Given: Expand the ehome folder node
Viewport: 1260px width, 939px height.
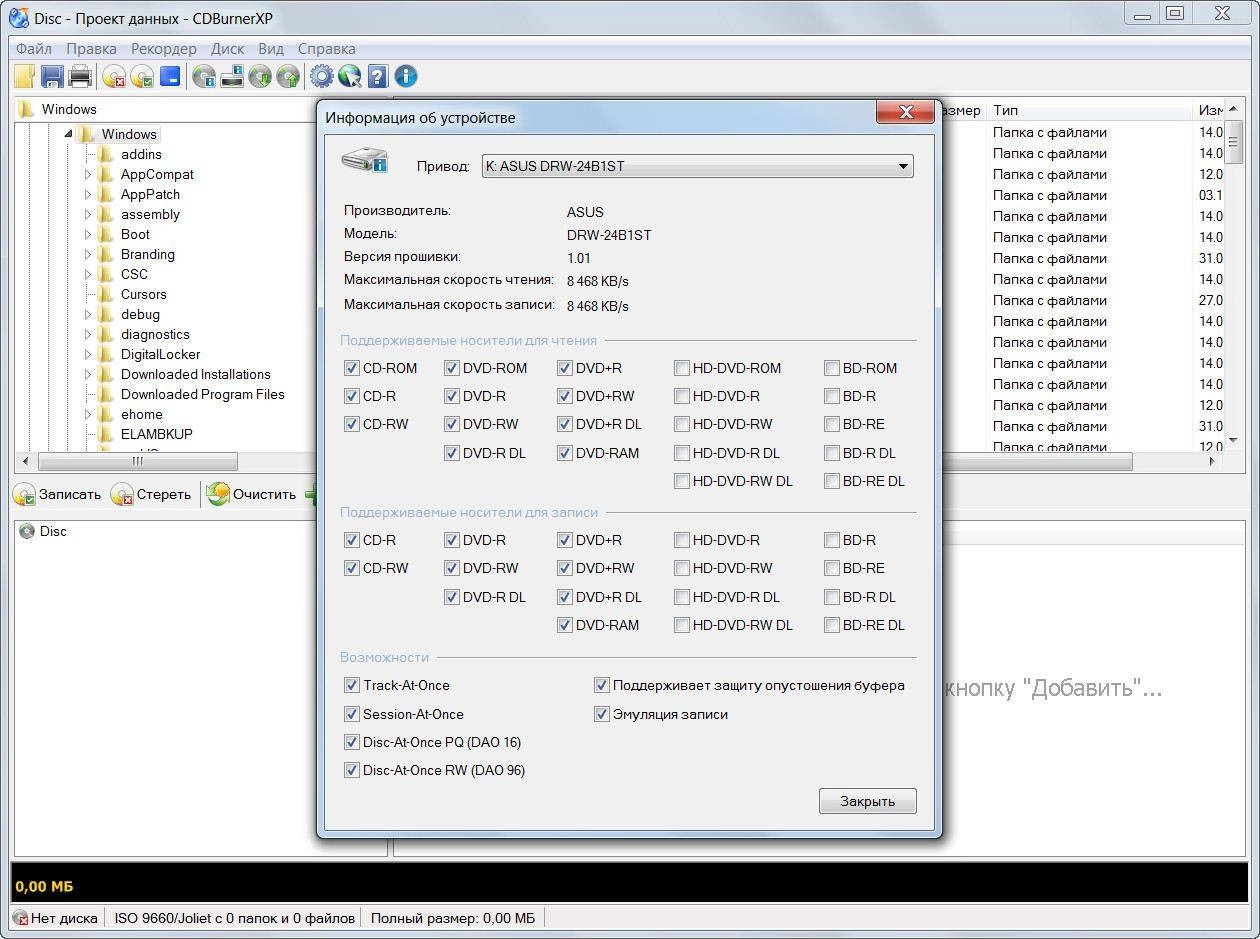Looking at the screenshot, I should point(88,414).
